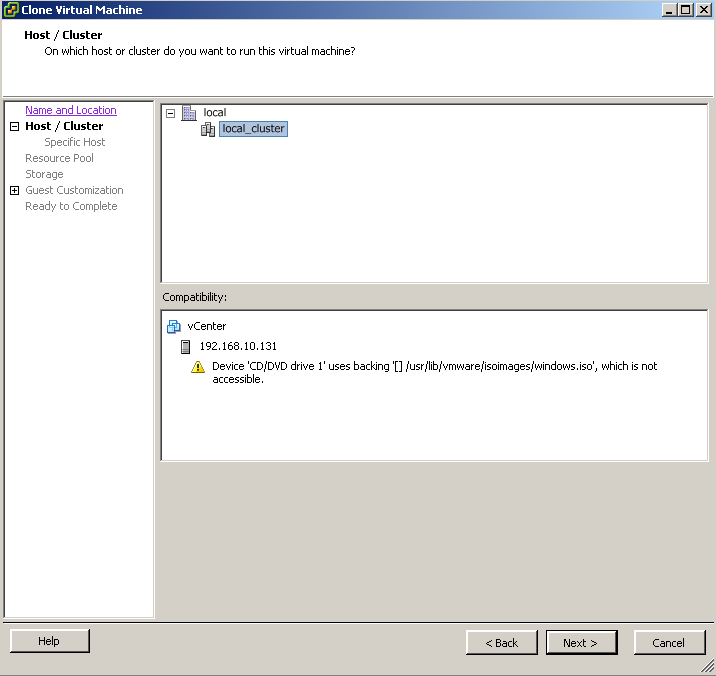Screen dimensions: 716x676
Task: Select the vCenter compatibility entry text
Action: [207, 326]
